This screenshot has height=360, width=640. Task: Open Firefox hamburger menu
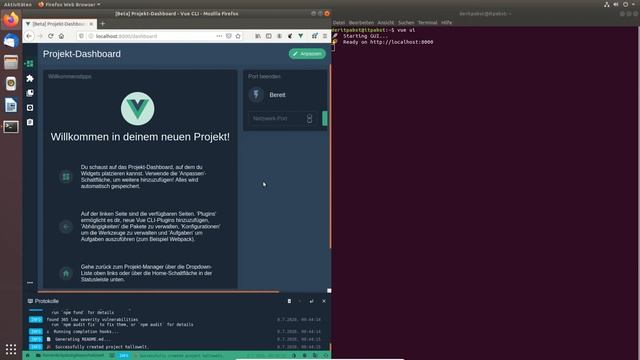325,36
